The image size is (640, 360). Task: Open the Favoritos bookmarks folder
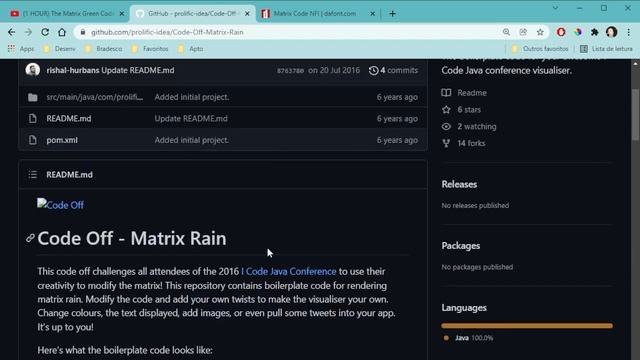tap(150, 49)
